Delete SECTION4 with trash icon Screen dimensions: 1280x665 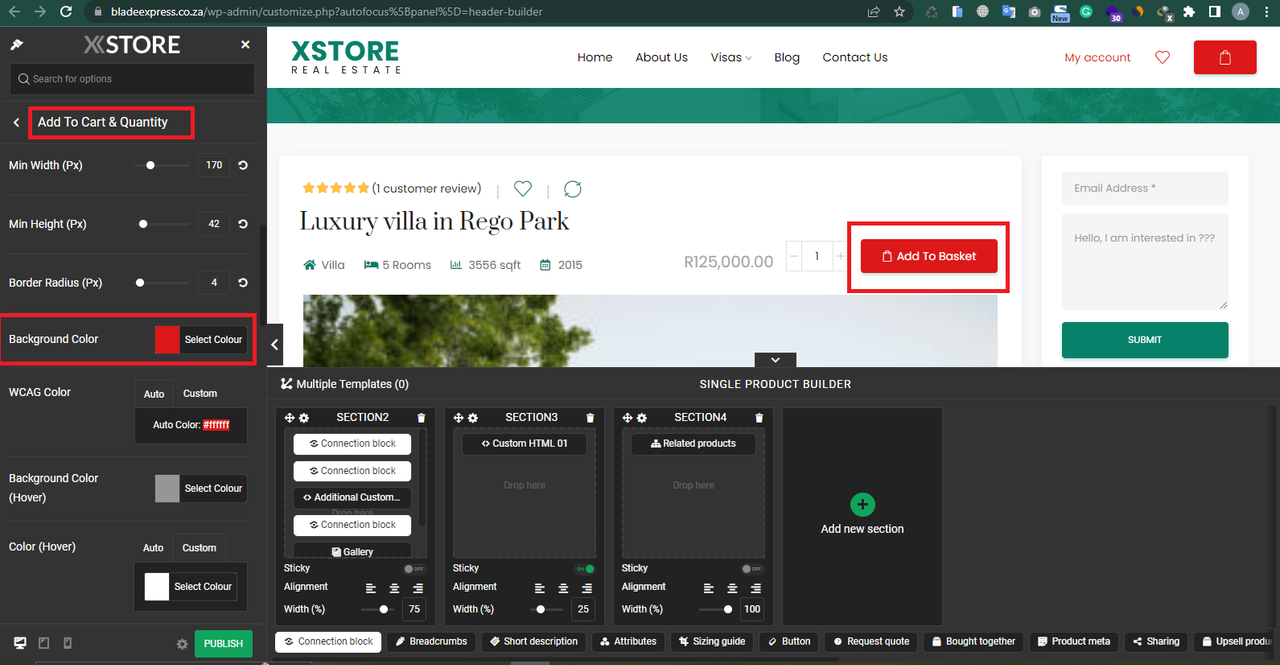759,418
